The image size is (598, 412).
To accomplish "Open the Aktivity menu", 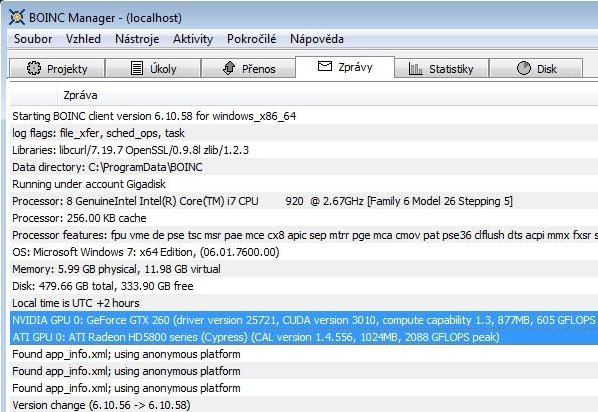I will tap(193, 39).
